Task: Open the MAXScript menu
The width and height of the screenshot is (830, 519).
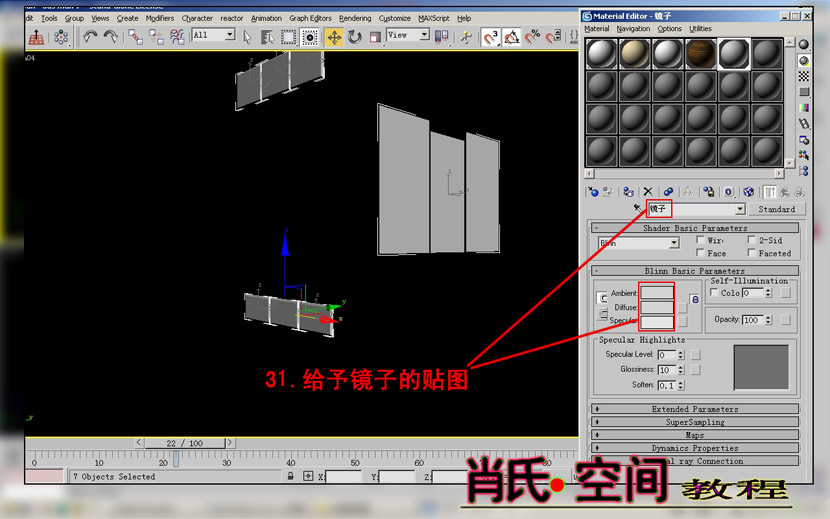Action: (434, 18)
